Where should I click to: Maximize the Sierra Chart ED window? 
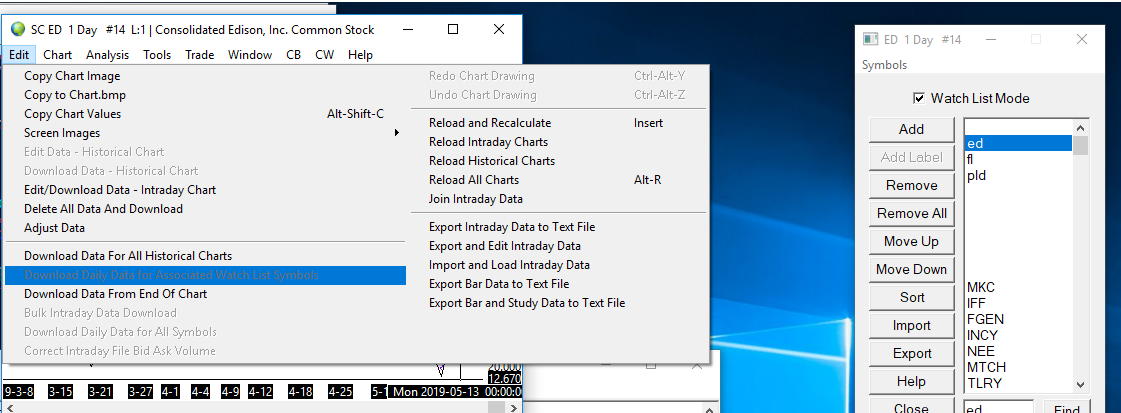(x=453, y=29)
